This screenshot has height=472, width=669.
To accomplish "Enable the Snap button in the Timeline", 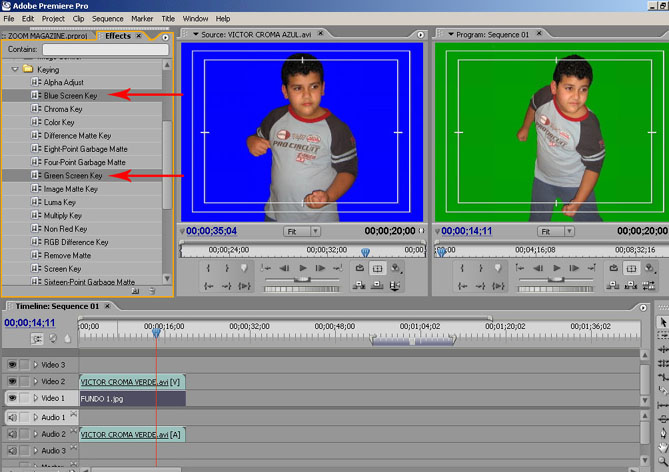I will (37, 339).
